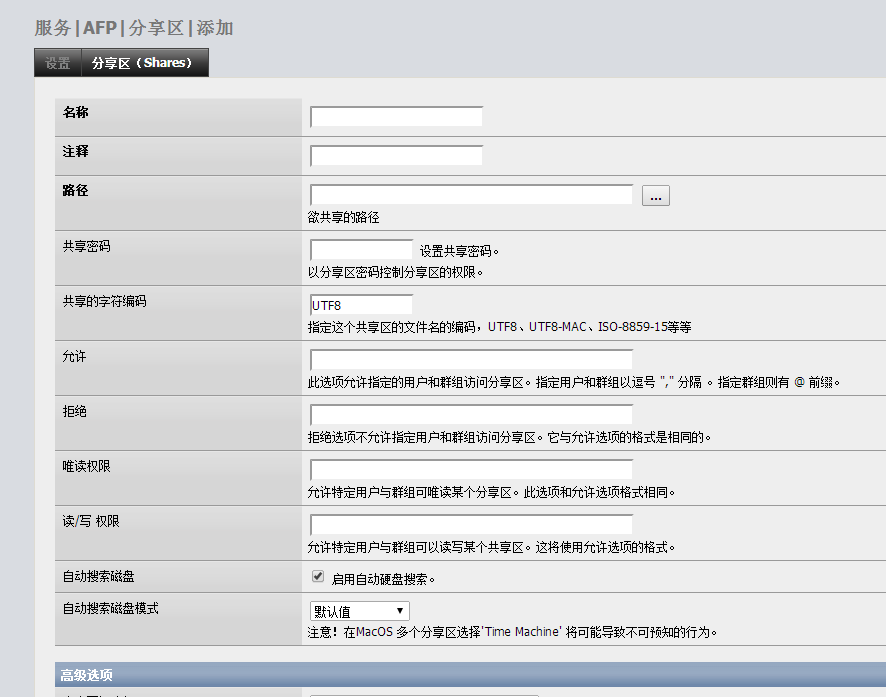Click AFP in the page title breadcrumb
The height and width of the screenshot is (697, 886).
[x=100, y=28]
